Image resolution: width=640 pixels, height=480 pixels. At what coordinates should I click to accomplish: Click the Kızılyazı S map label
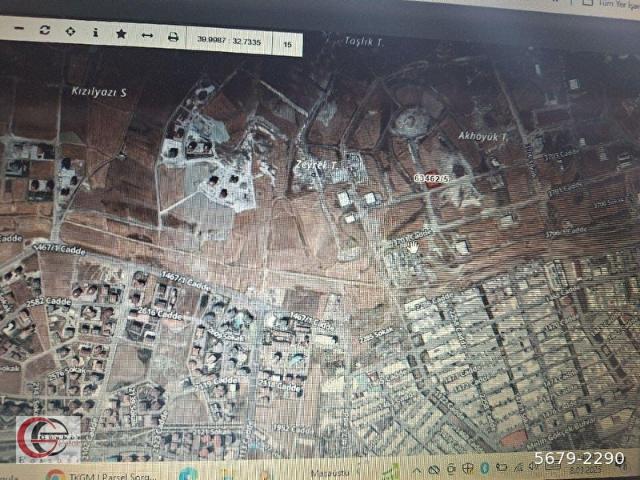[x=99, y=92]
